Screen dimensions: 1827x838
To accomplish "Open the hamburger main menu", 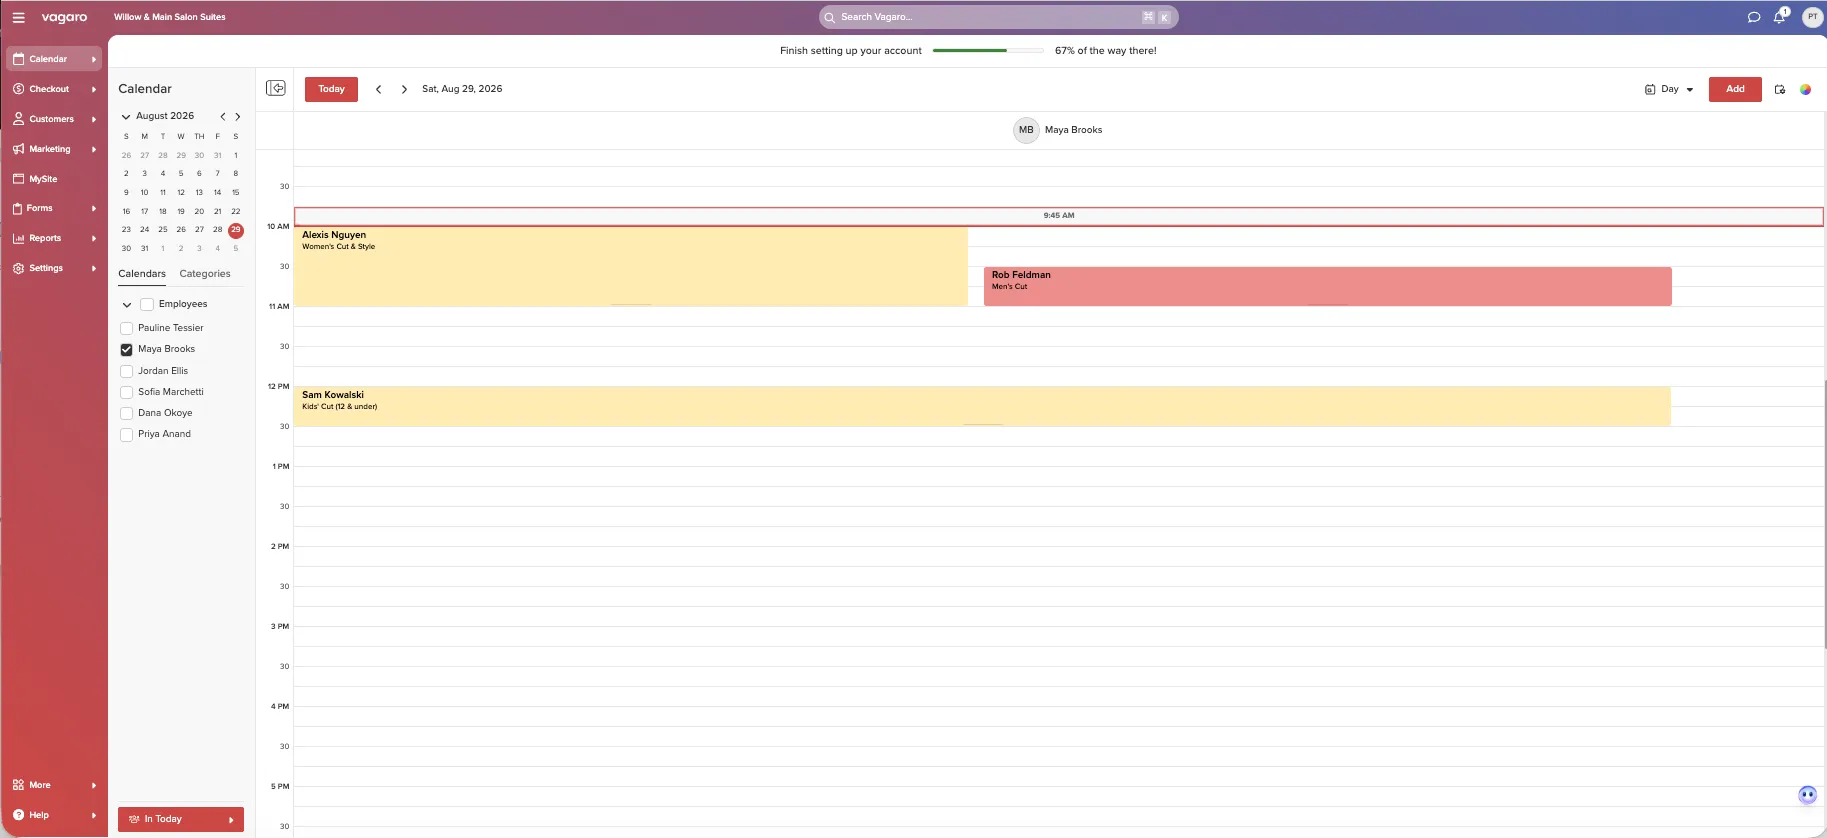I will coord(18,17).
